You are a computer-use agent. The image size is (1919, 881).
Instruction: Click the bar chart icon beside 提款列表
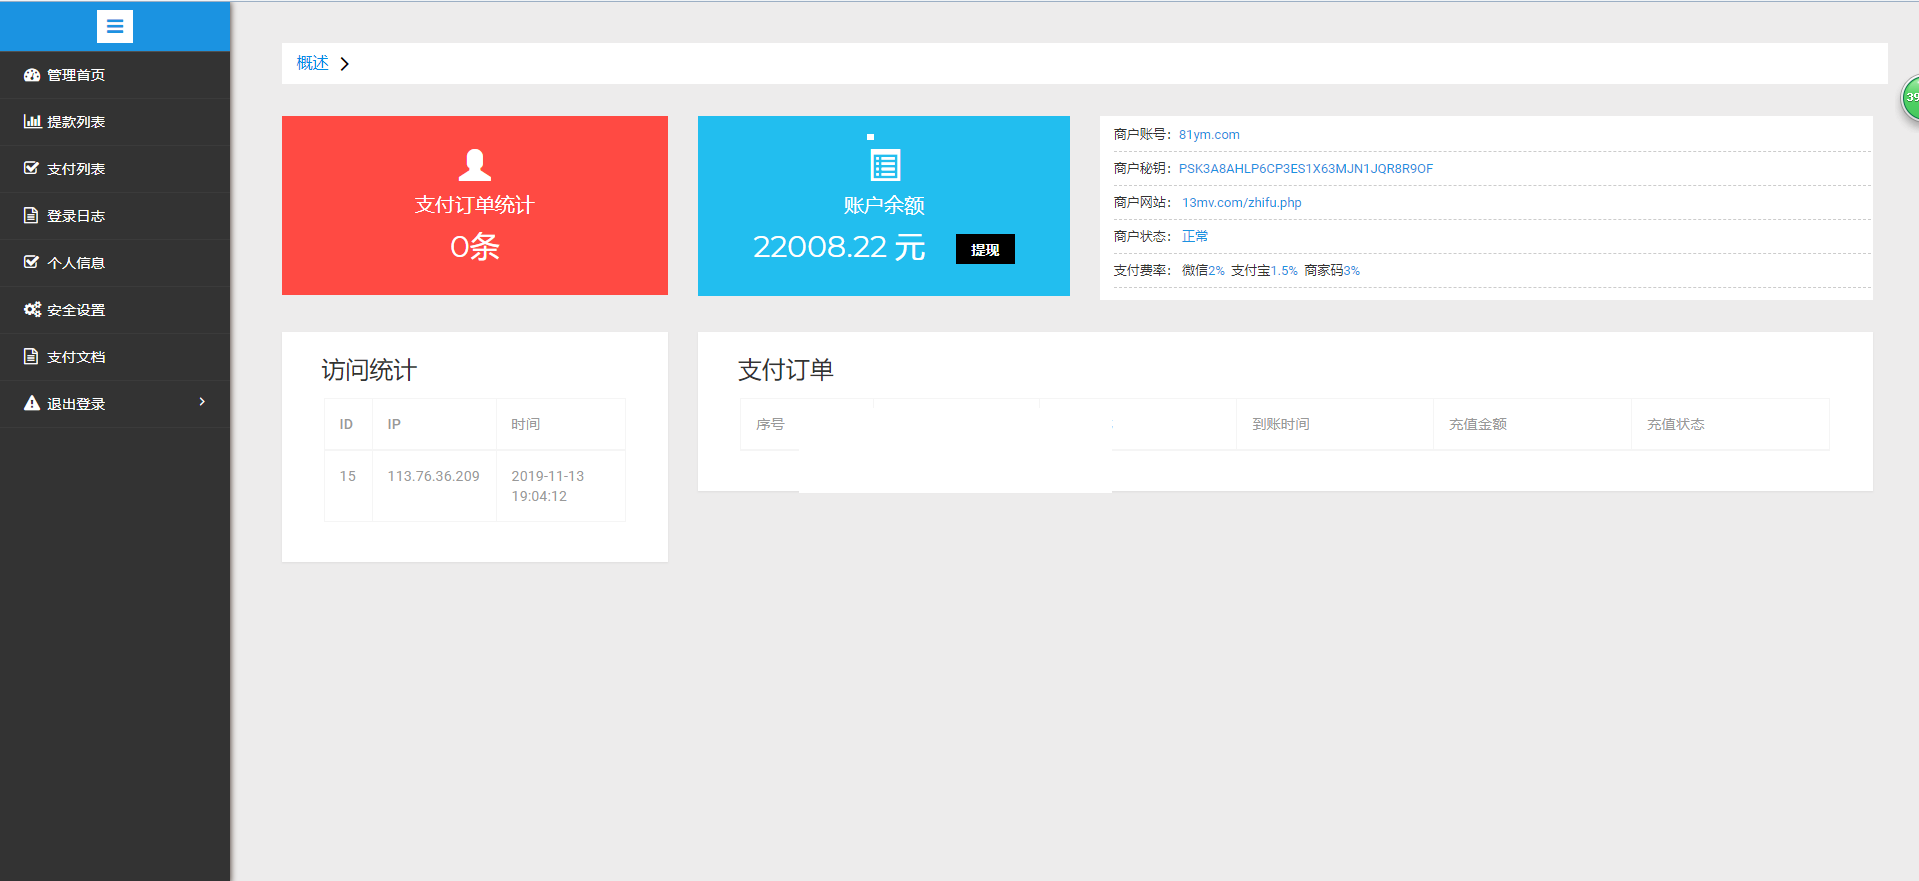coord(32,122)
